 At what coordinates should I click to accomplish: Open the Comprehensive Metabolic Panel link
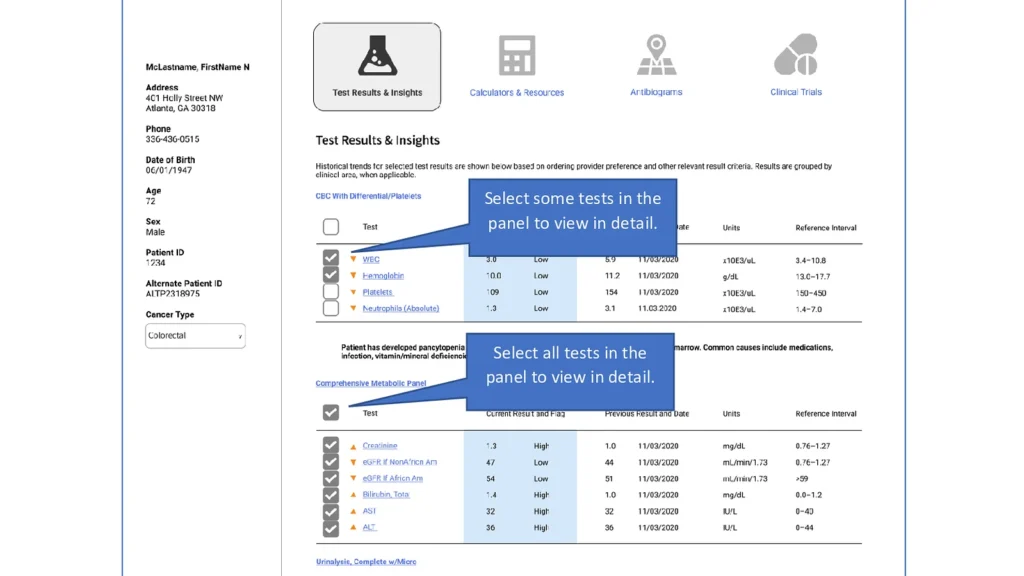click(370, 383)
